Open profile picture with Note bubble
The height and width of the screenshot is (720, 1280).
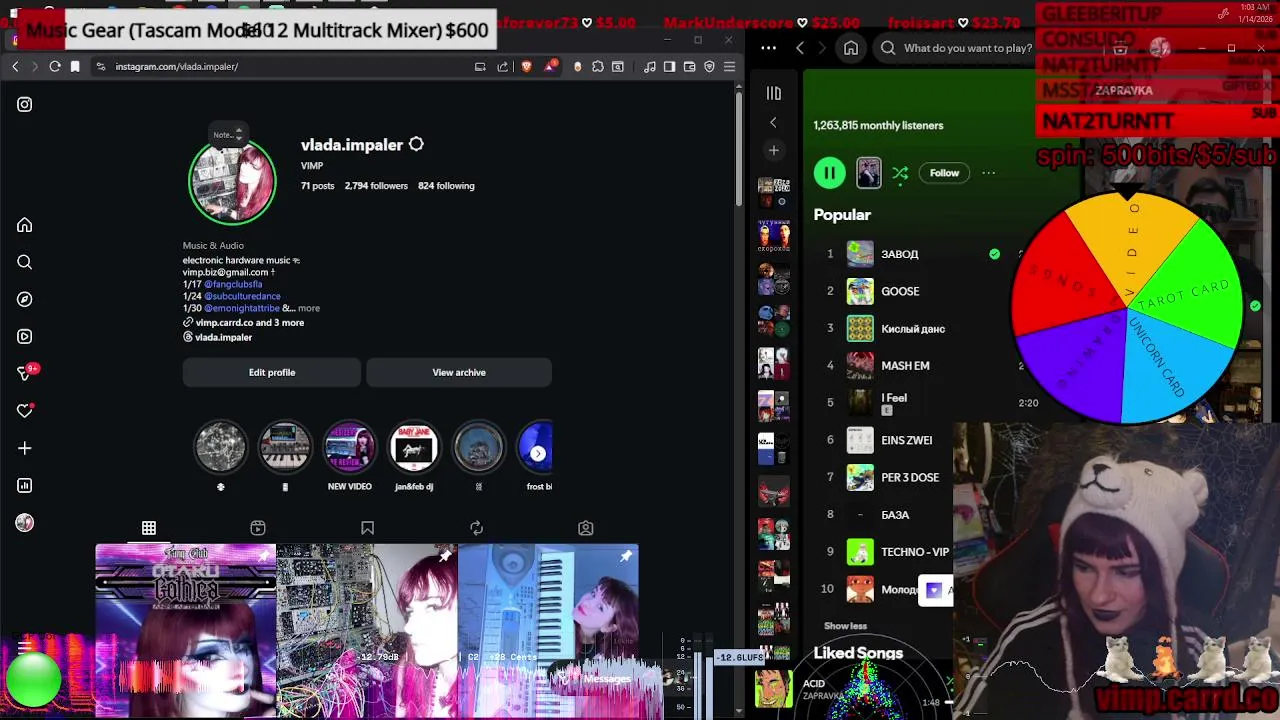[232, 181]
